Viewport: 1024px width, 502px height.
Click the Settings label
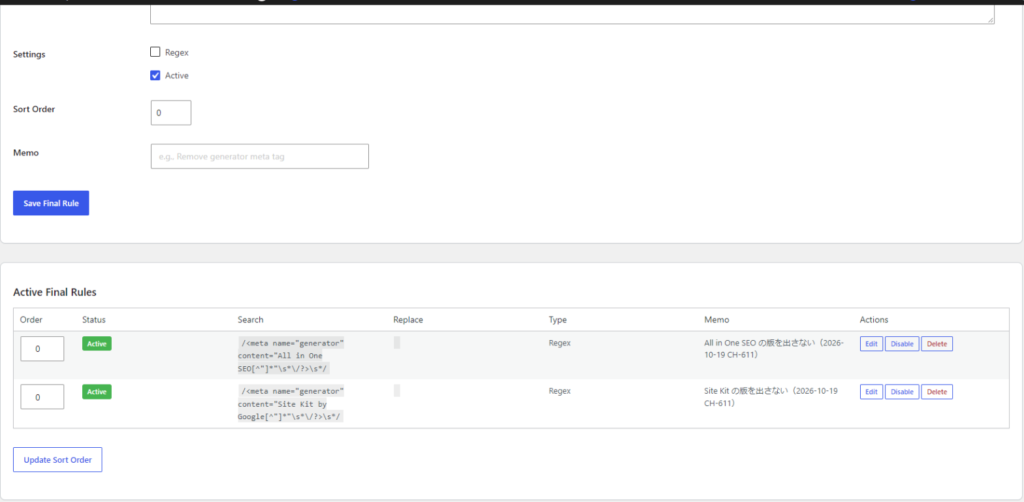(29, 55)
